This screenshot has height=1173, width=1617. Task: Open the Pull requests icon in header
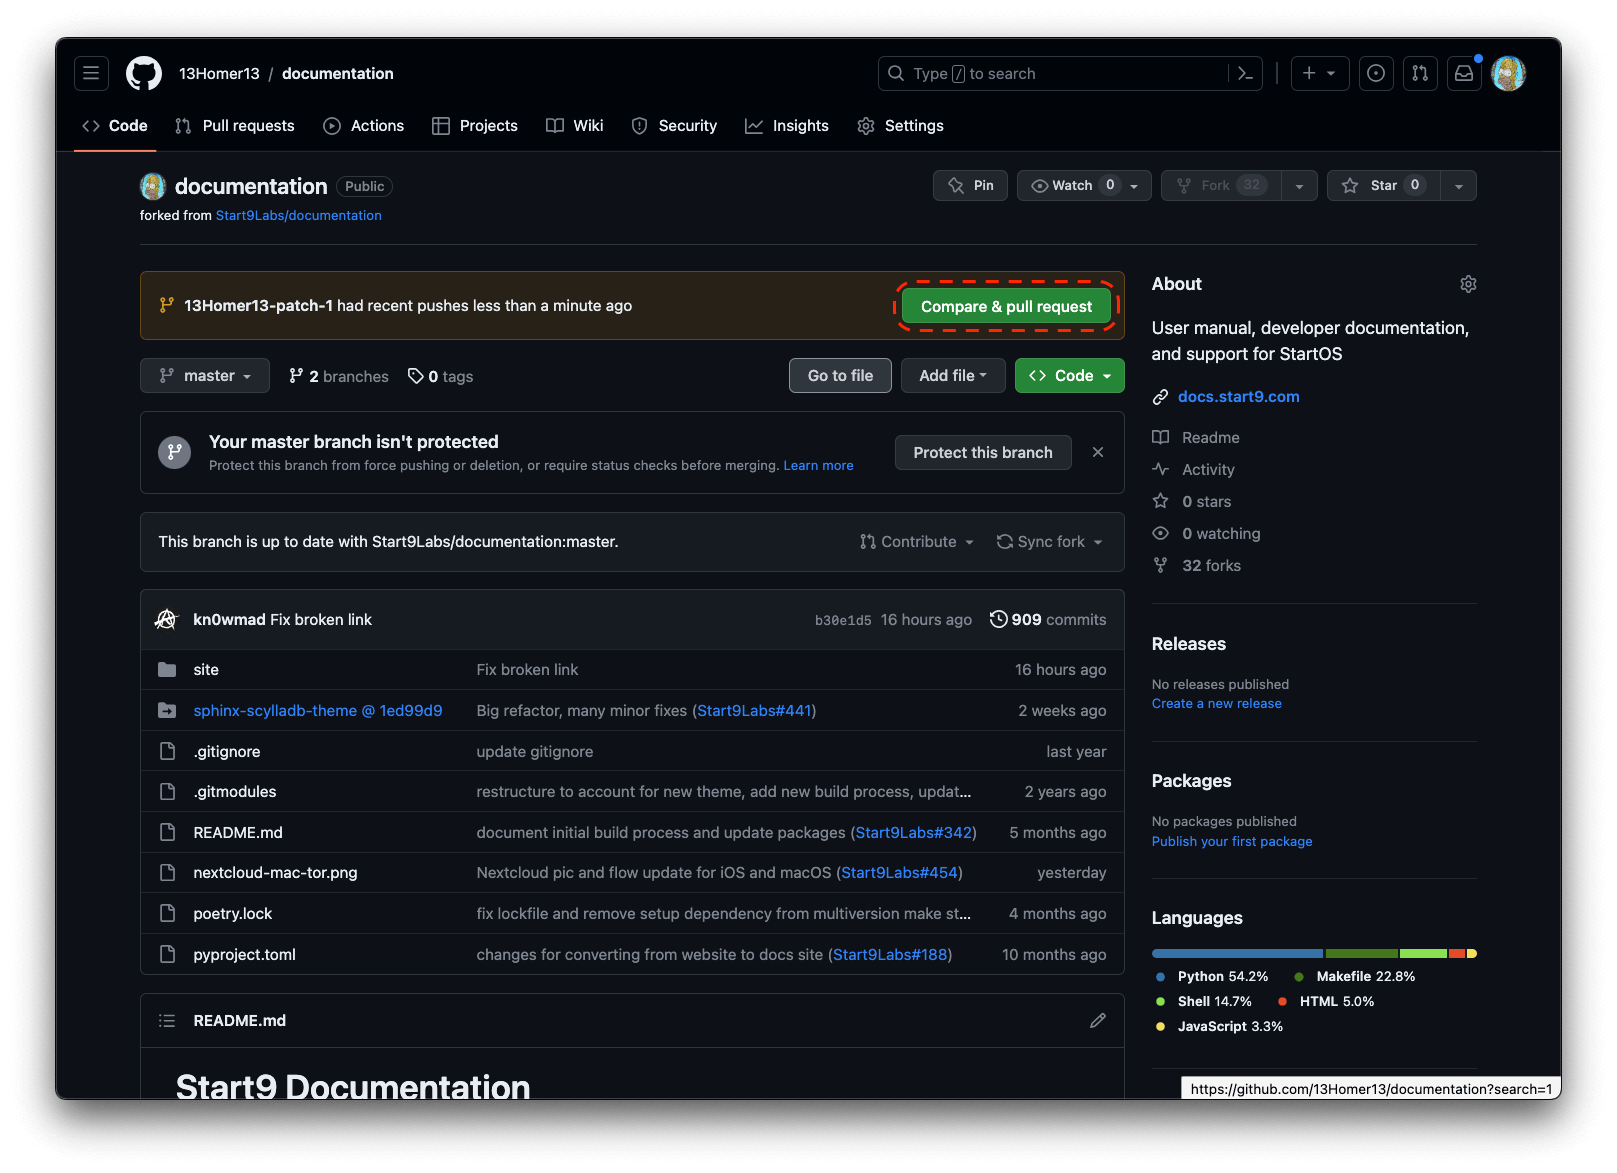tap(1420, 73)
